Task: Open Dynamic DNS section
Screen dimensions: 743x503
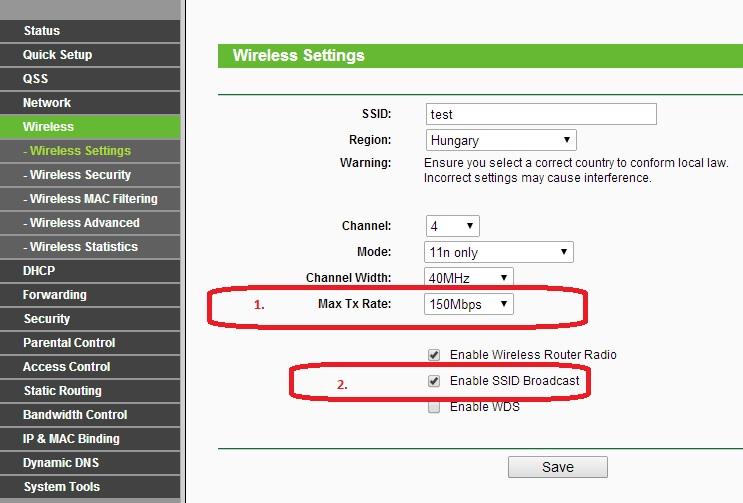Action: pyautogui.click(x=90, y=463)
